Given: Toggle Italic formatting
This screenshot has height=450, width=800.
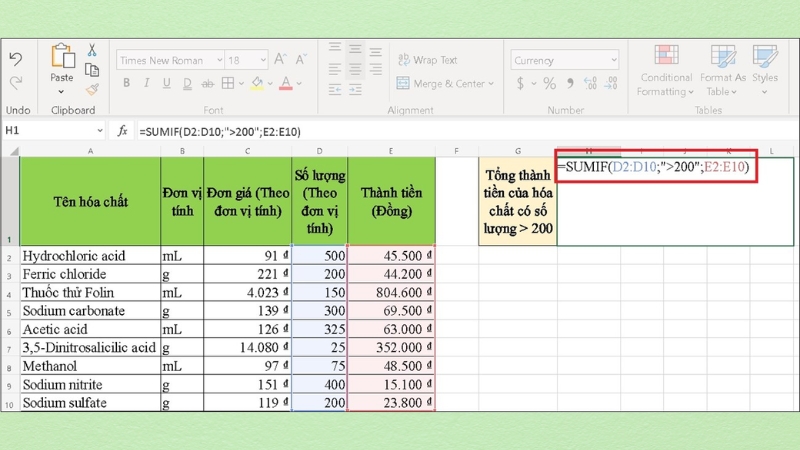Looking at the screenshot, I should pyautogui.click(x=144, y=84).
